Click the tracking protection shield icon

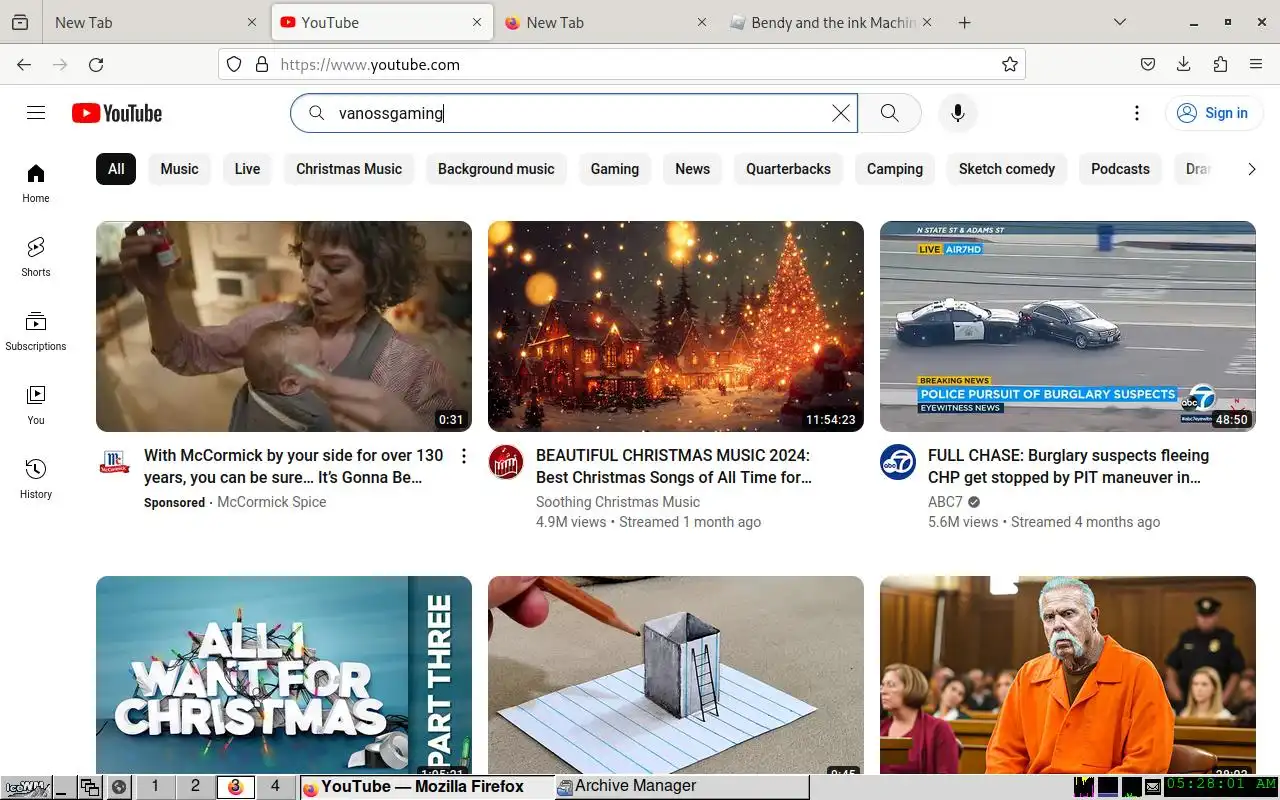pyautogui.click(x=234, y=64)
